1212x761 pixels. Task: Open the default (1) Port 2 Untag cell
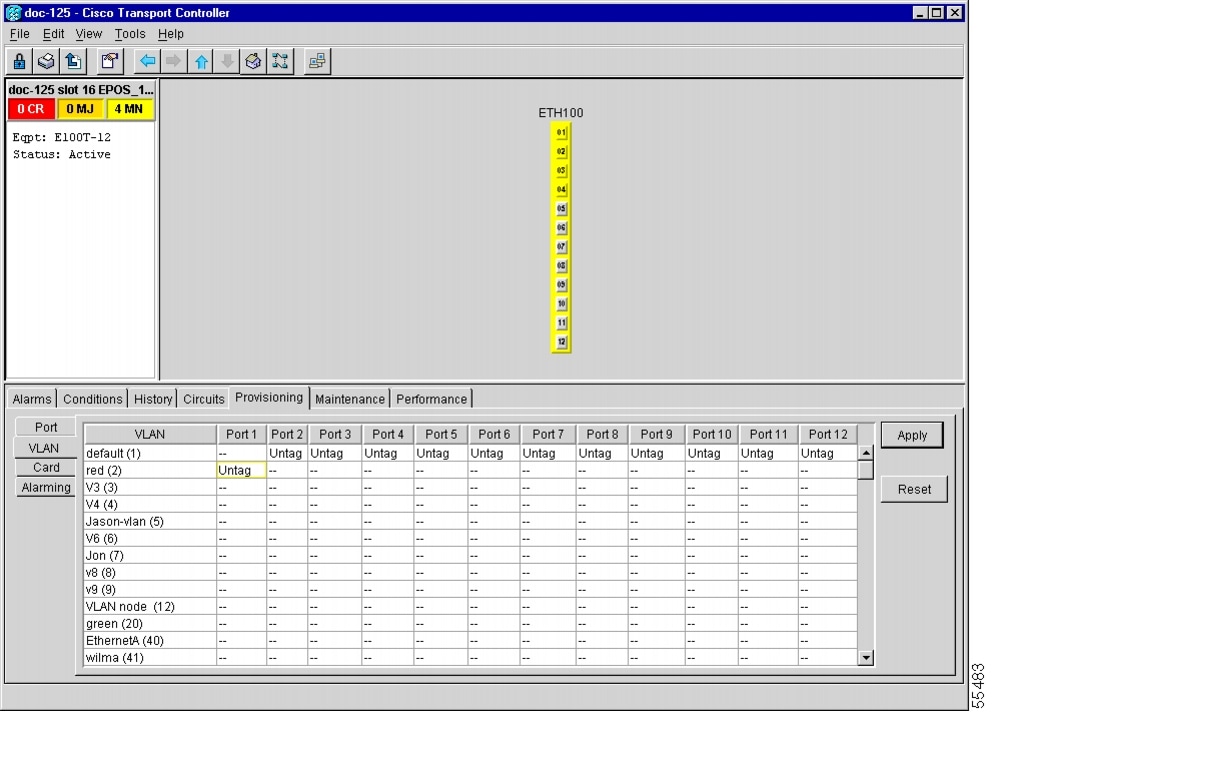pyautogui.click(x=287, y=453)
